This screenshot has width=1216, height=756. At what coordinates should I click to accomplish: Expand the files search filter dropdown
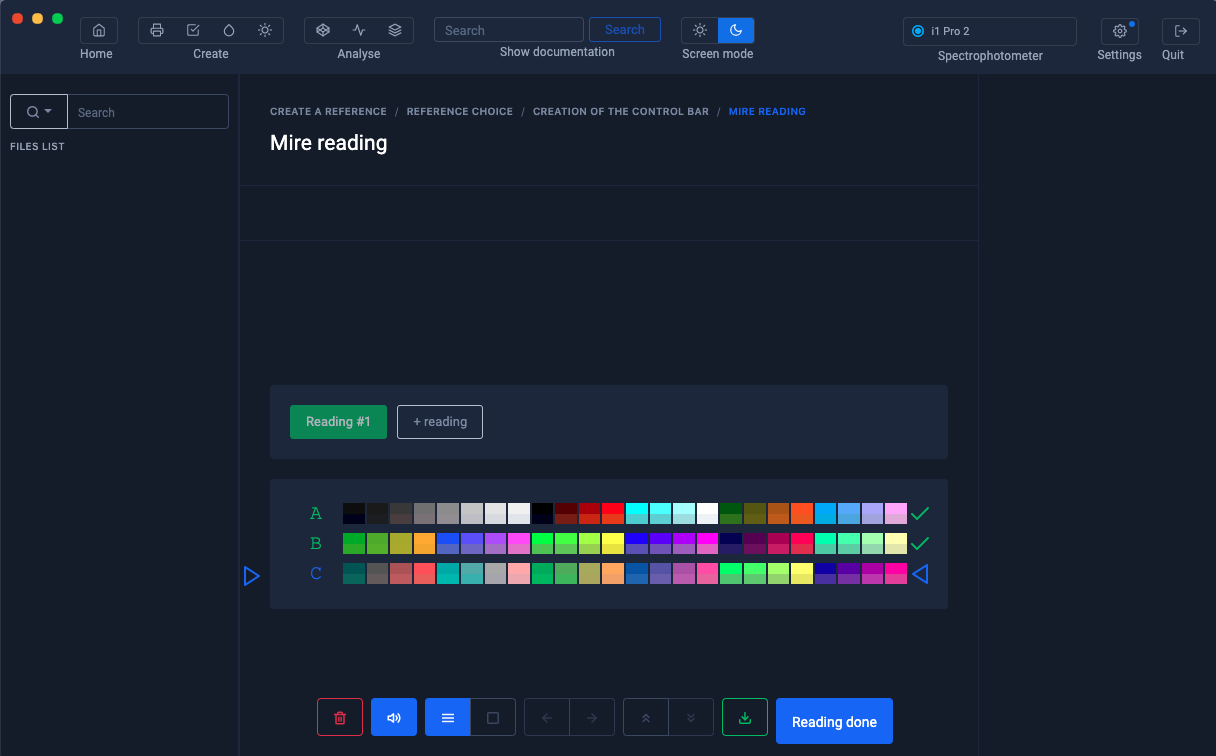click(39, 112)
